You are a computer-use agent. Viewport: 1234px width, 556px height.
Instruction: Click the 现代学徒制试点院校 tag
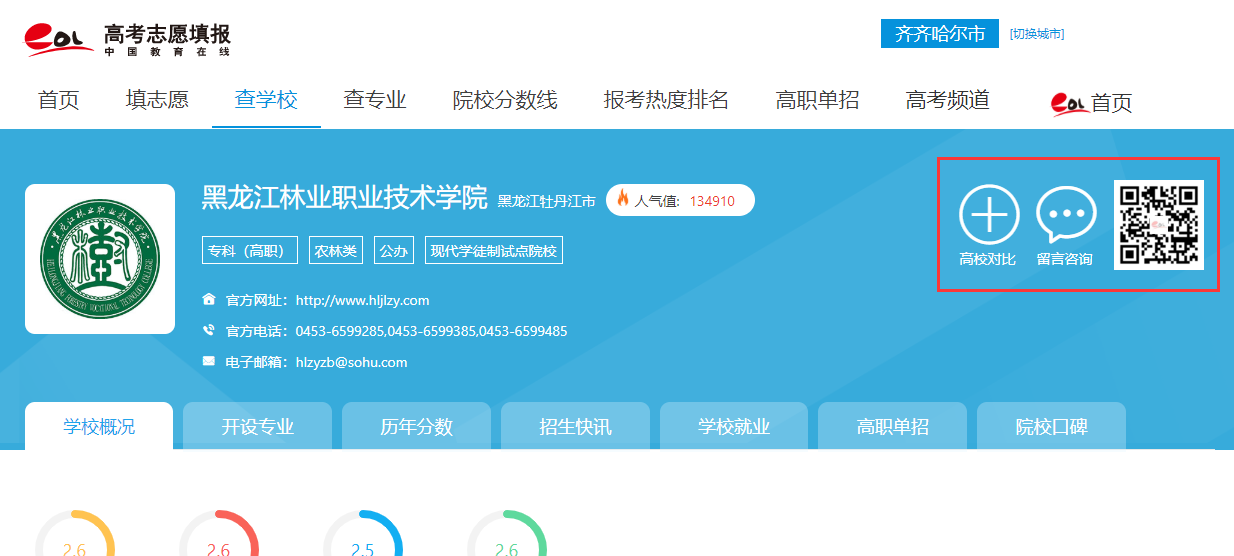pyautogui.click(x=494, y=251)
